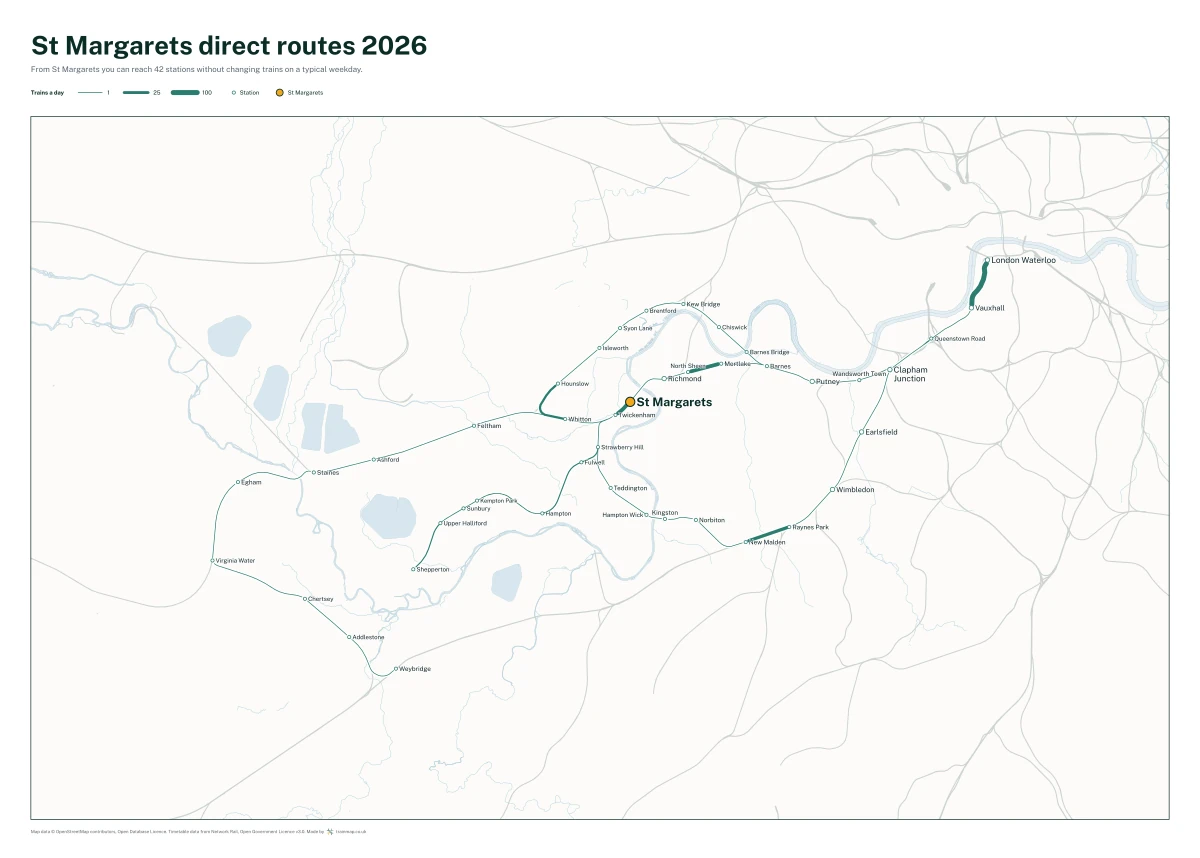1200x858 pixels.
Task: Click the St Margarets legend marker
Action: pos(280,92)
